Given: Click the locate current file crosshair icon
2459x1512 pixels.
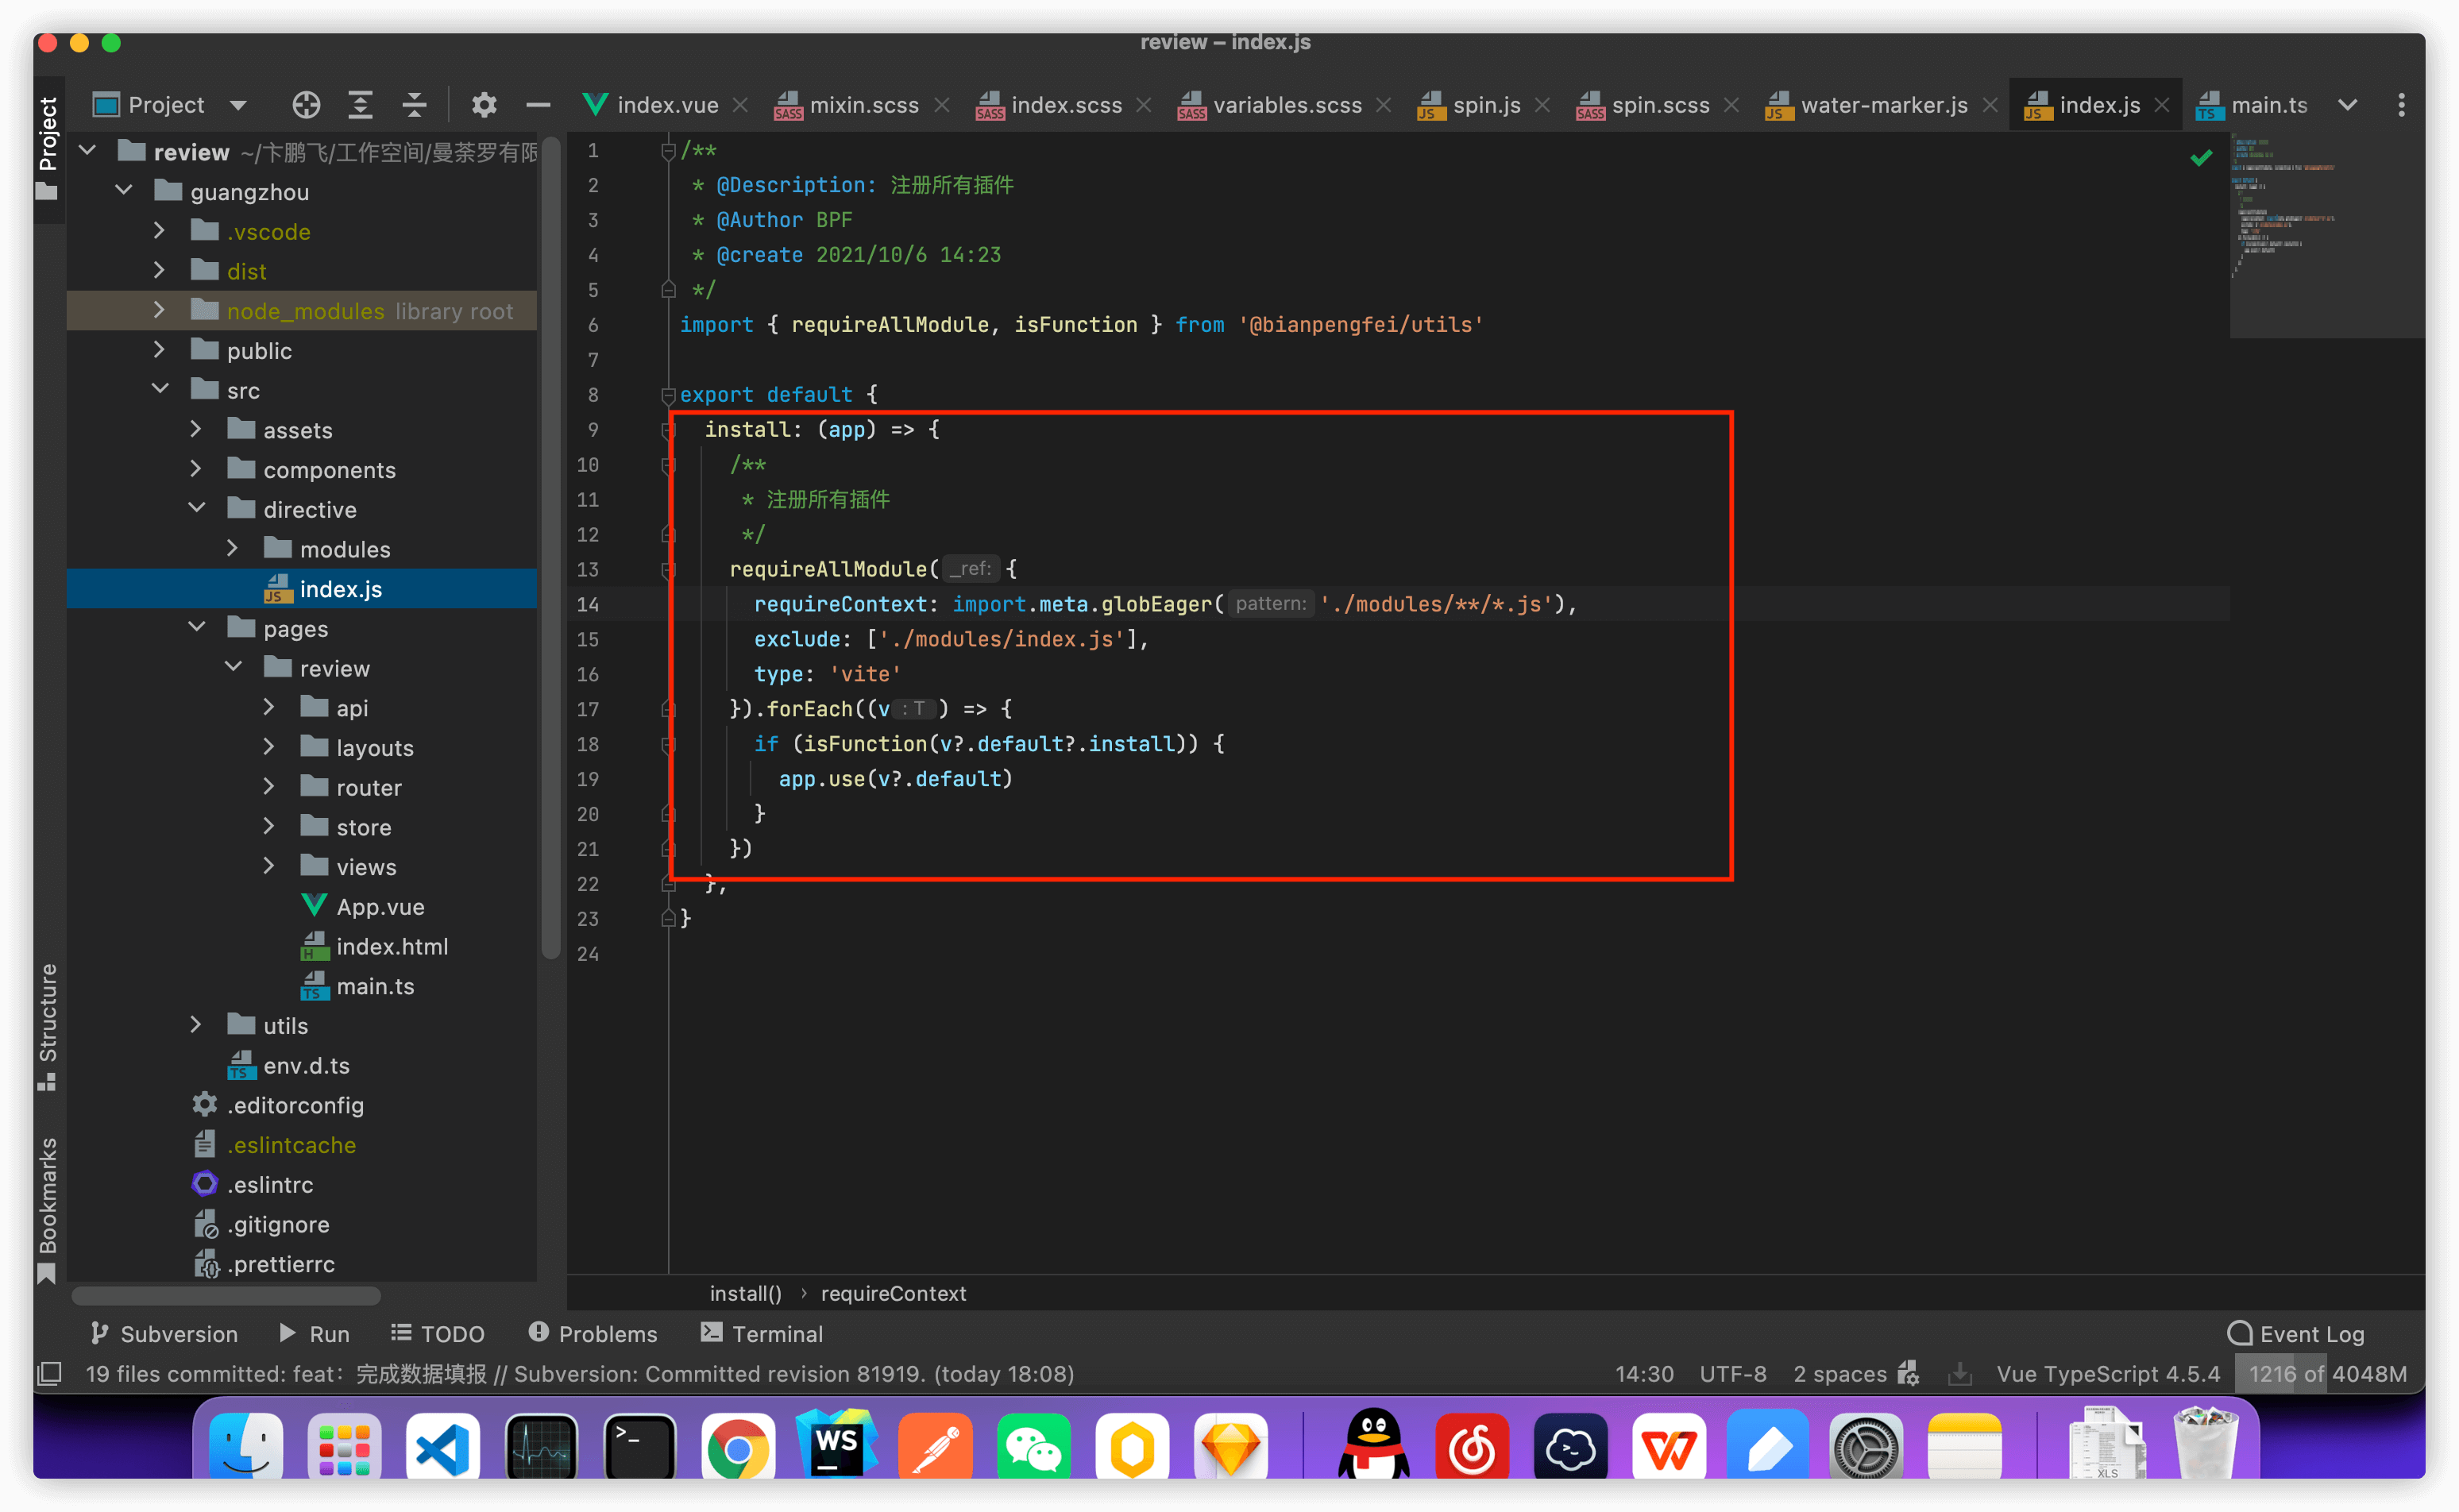Looking at the screenshot, I should [306, 105].
